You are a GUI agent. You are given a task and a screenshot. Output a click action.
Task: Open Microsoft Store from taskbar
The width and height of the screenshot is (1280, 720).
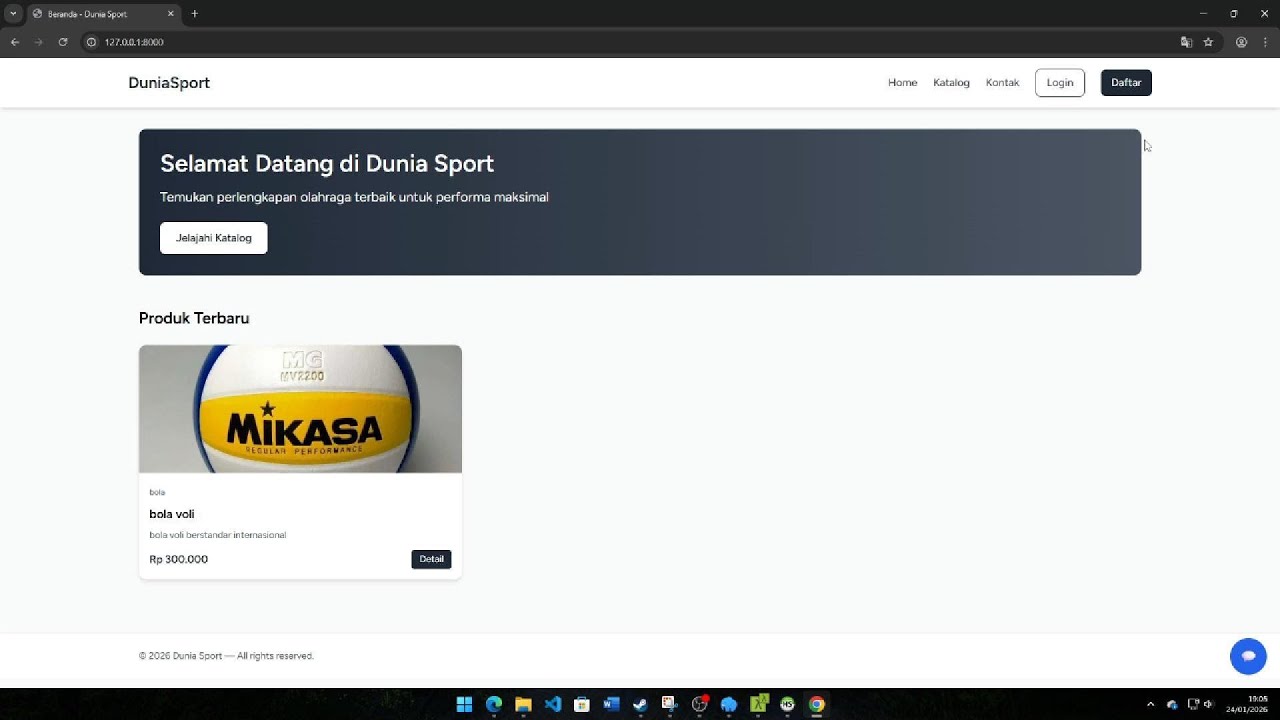point(582,704)
